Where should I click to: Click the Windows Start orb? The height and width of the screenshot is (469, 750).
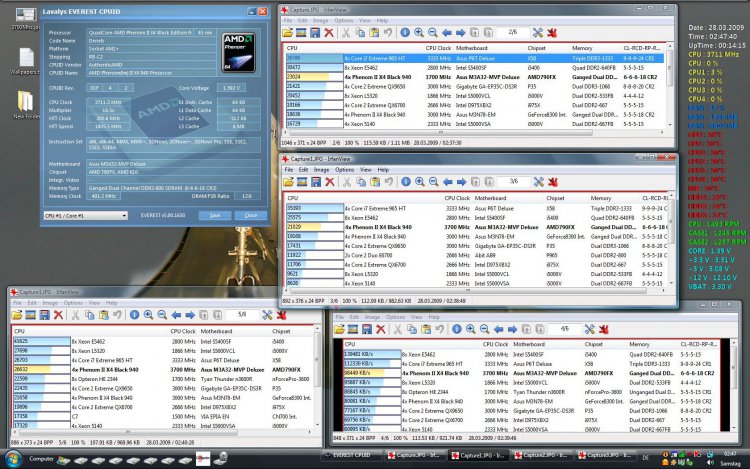13,459
